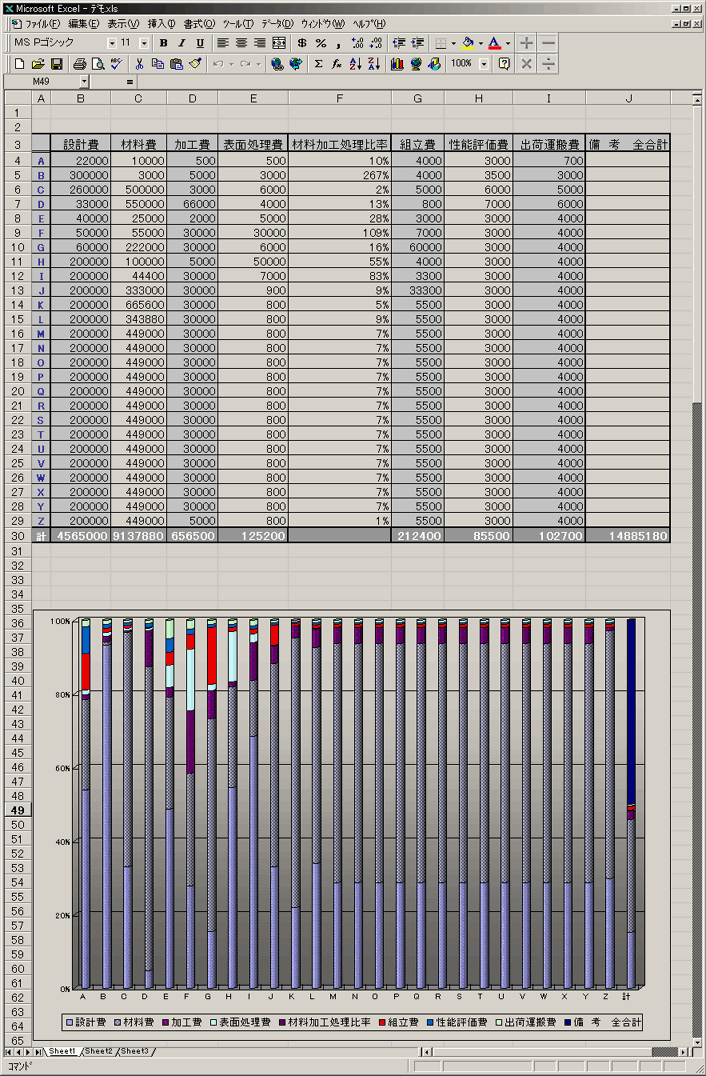
Task: Click the Save floppy disk icon
Action: point(57,64)
